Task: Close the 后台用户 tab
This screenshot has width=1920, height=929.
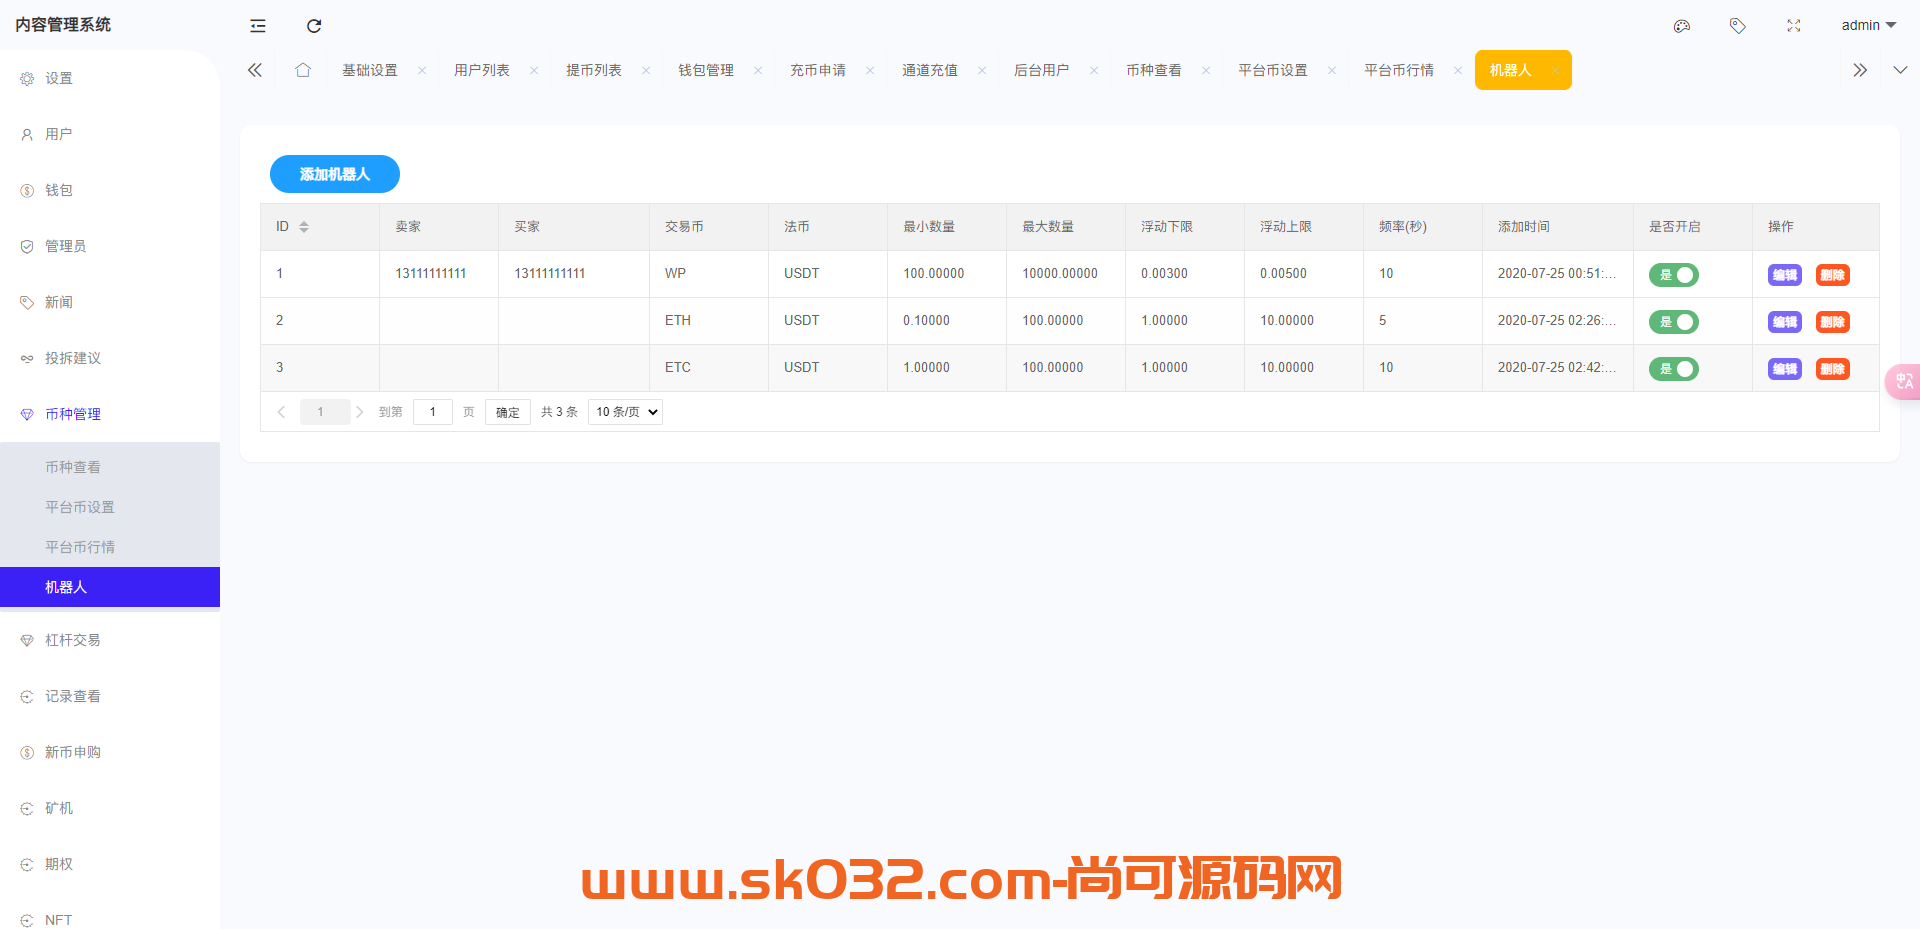Action: coord(1094,70)
